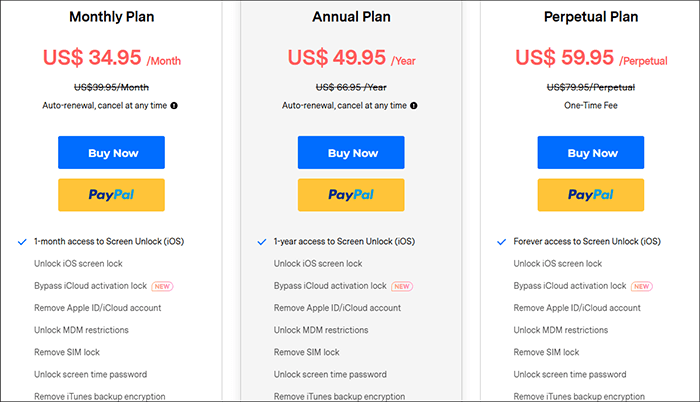Click NEW badge in Perpetual Plan list

[642, 286]
